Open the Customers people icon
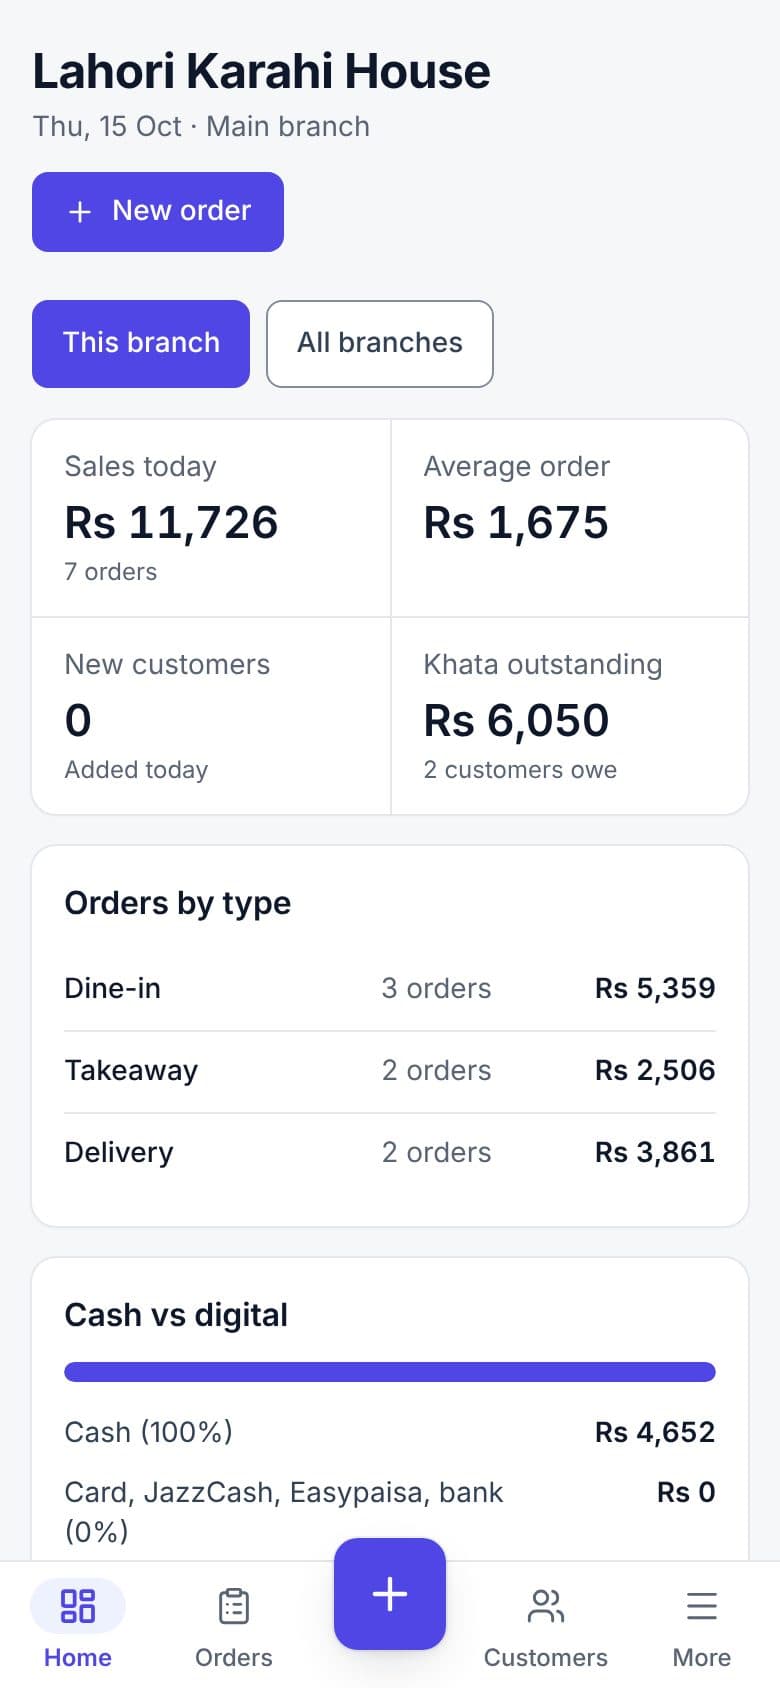The image size is (780, 1688). click(546, 1606)
